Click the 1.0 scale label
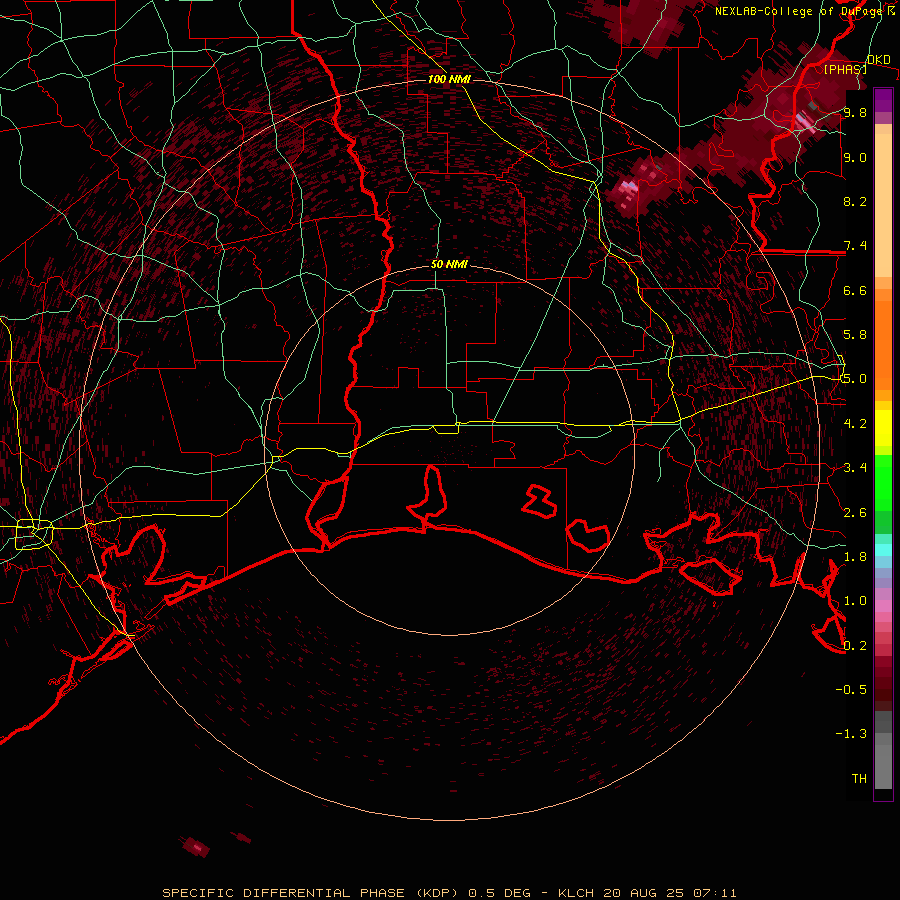Image resolution: width=900 pixels, height=900 pixels. pyautogui.click(x=855, y=601)
